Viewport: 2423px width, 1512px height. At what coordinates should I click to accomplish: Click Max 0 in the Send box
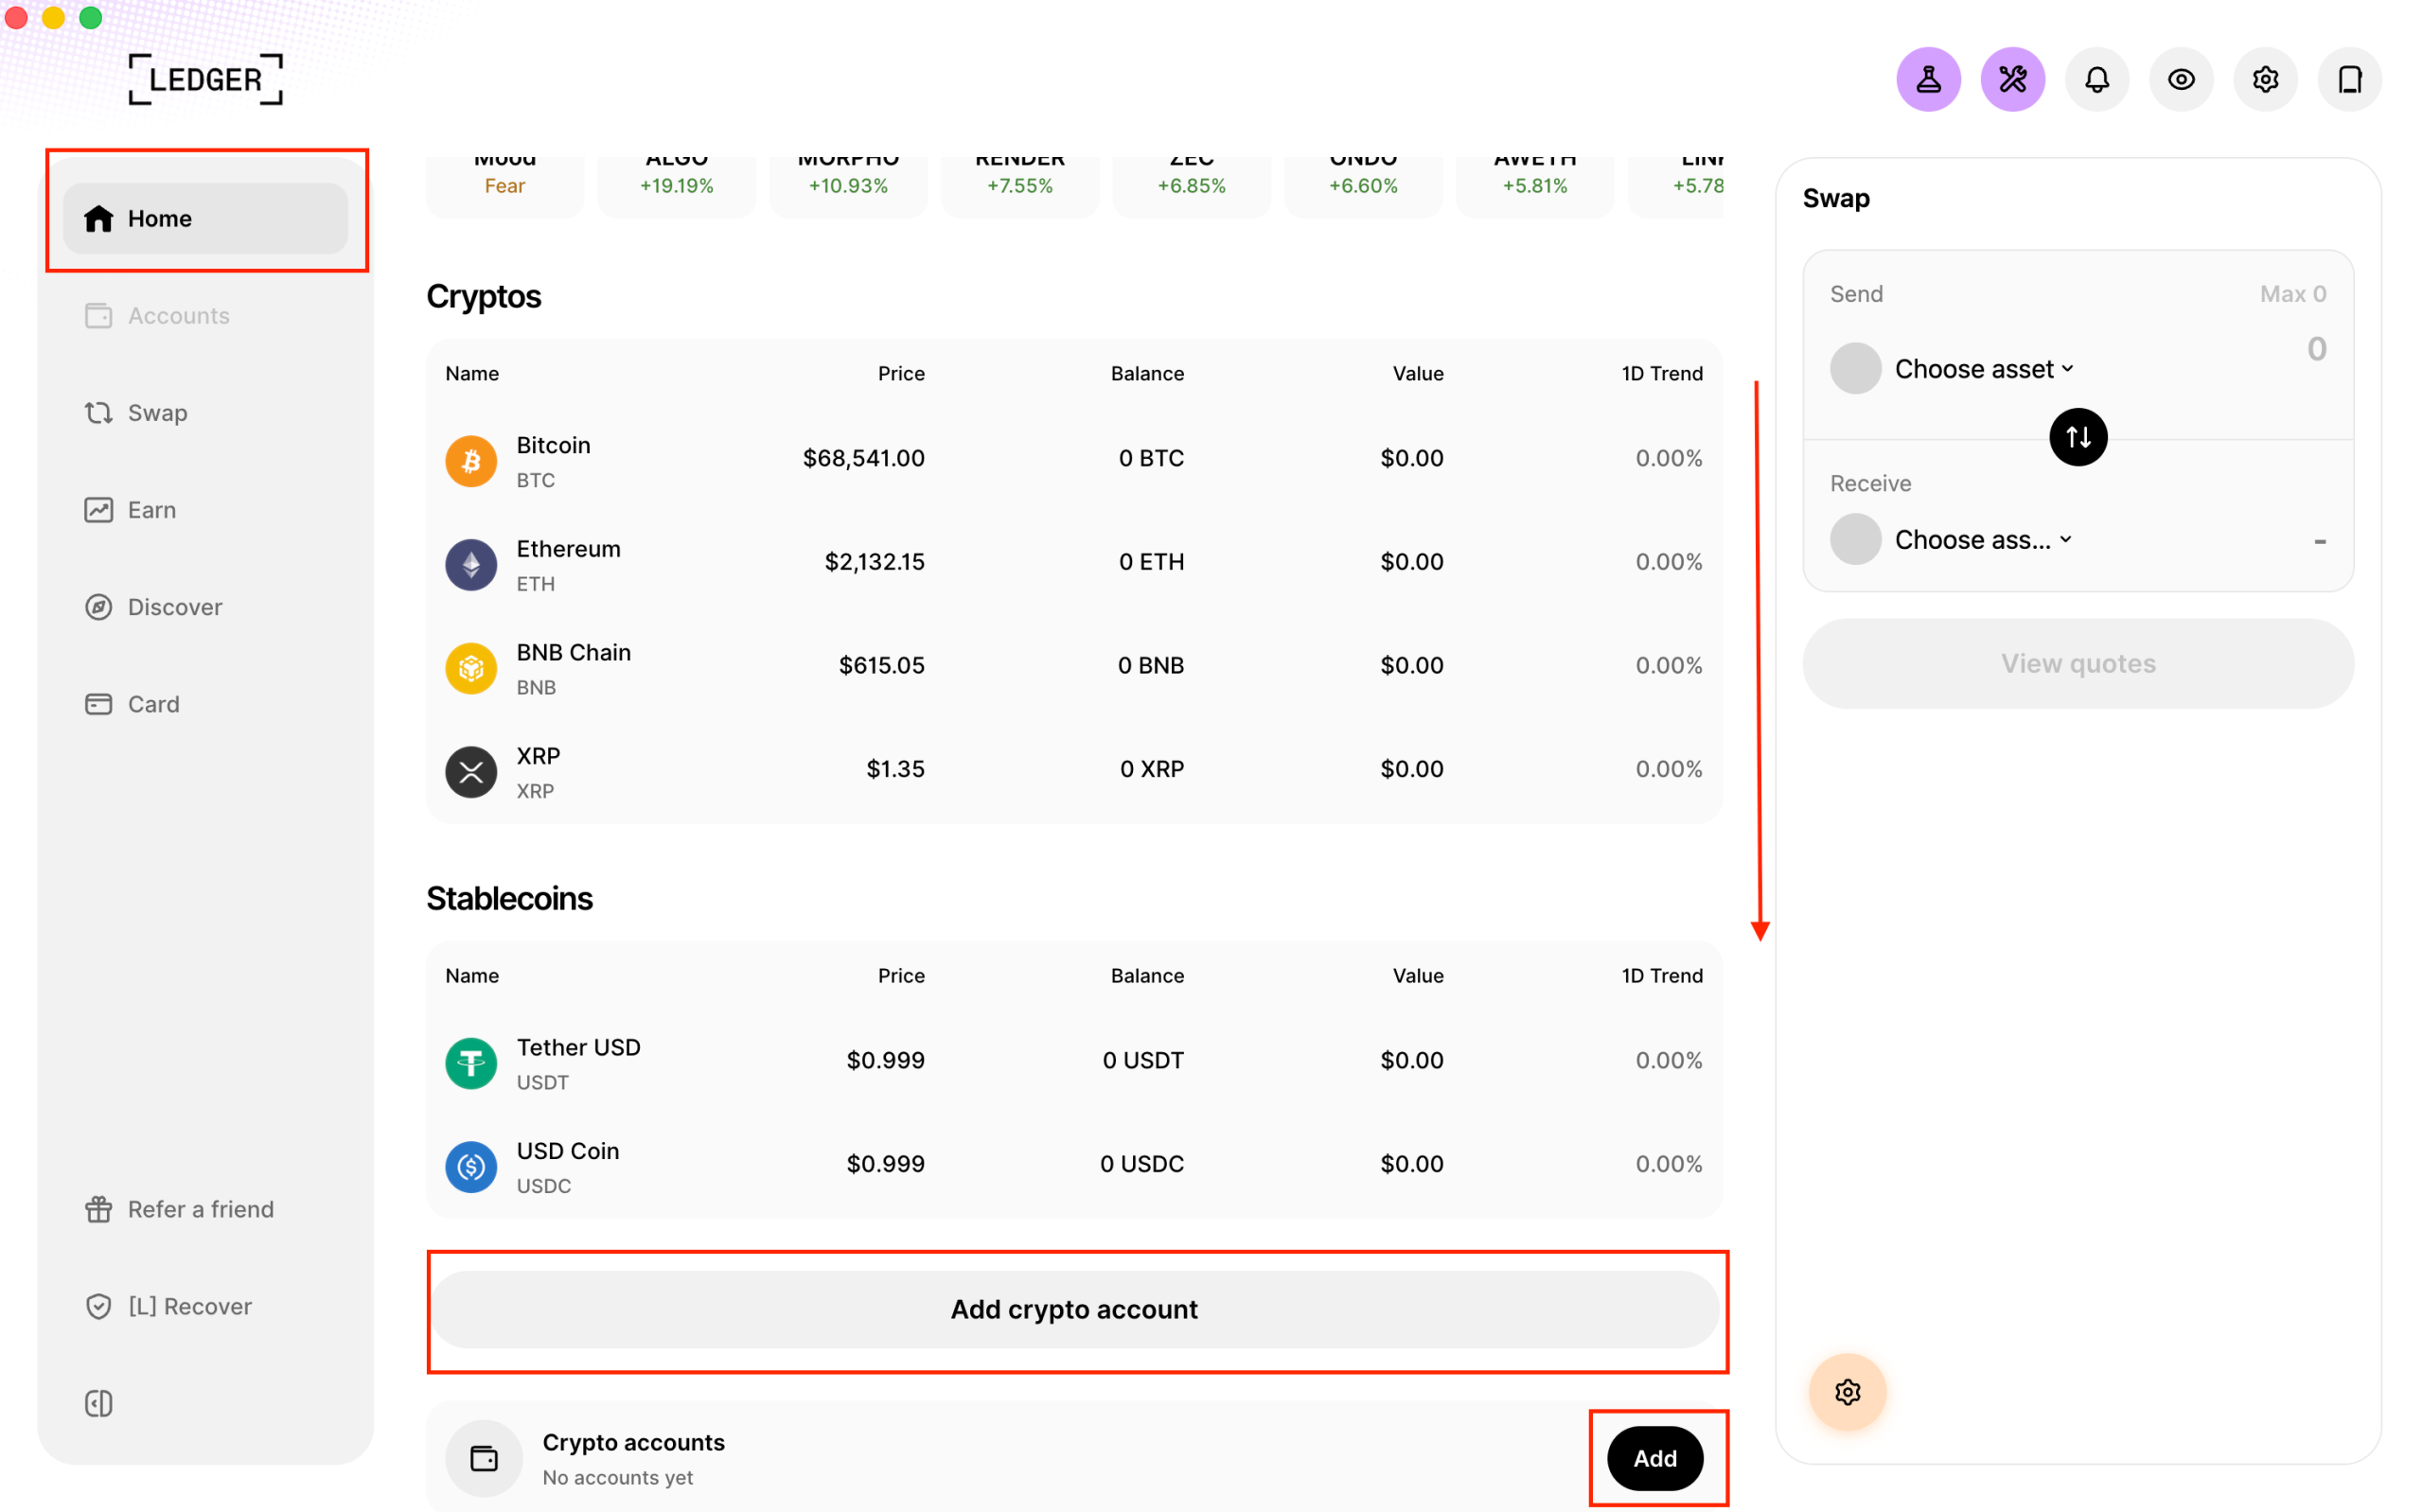coord(2293,294)
